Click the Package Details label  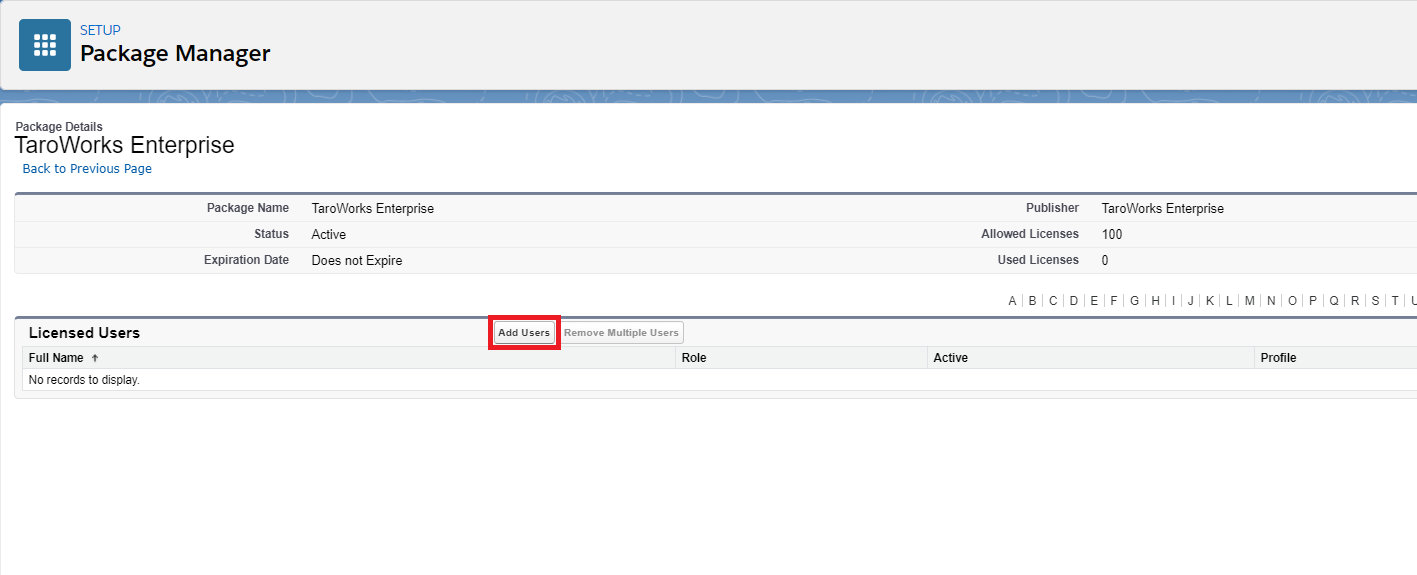pos(59,127)
